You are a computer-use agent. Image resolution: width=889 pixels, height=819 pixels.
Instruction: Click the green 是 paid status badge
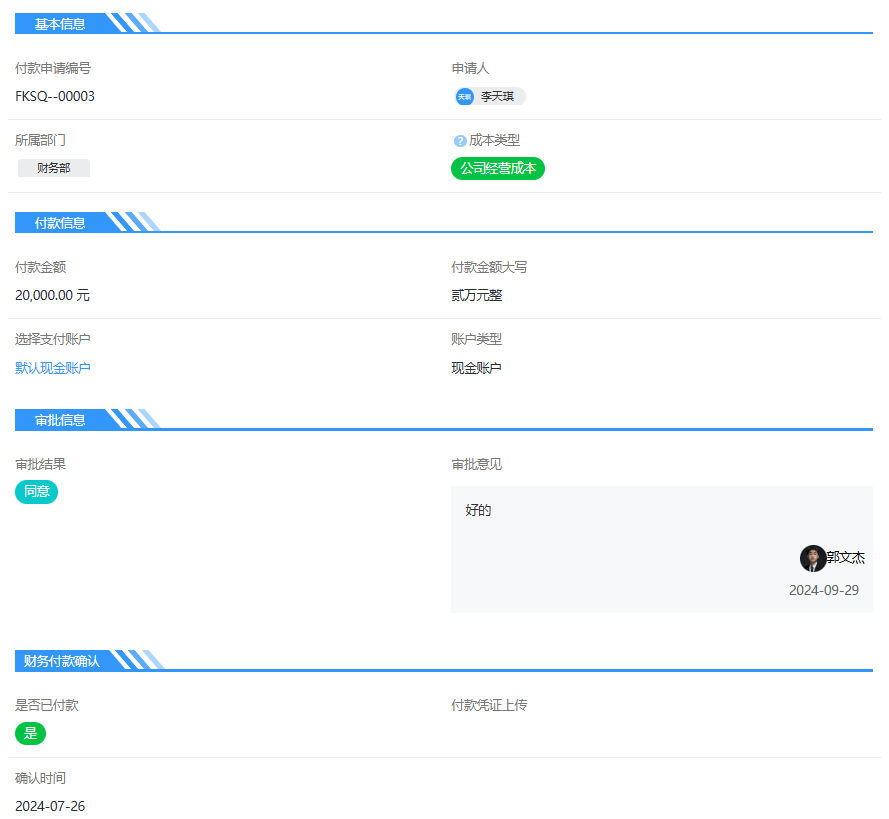click(30, 733)
